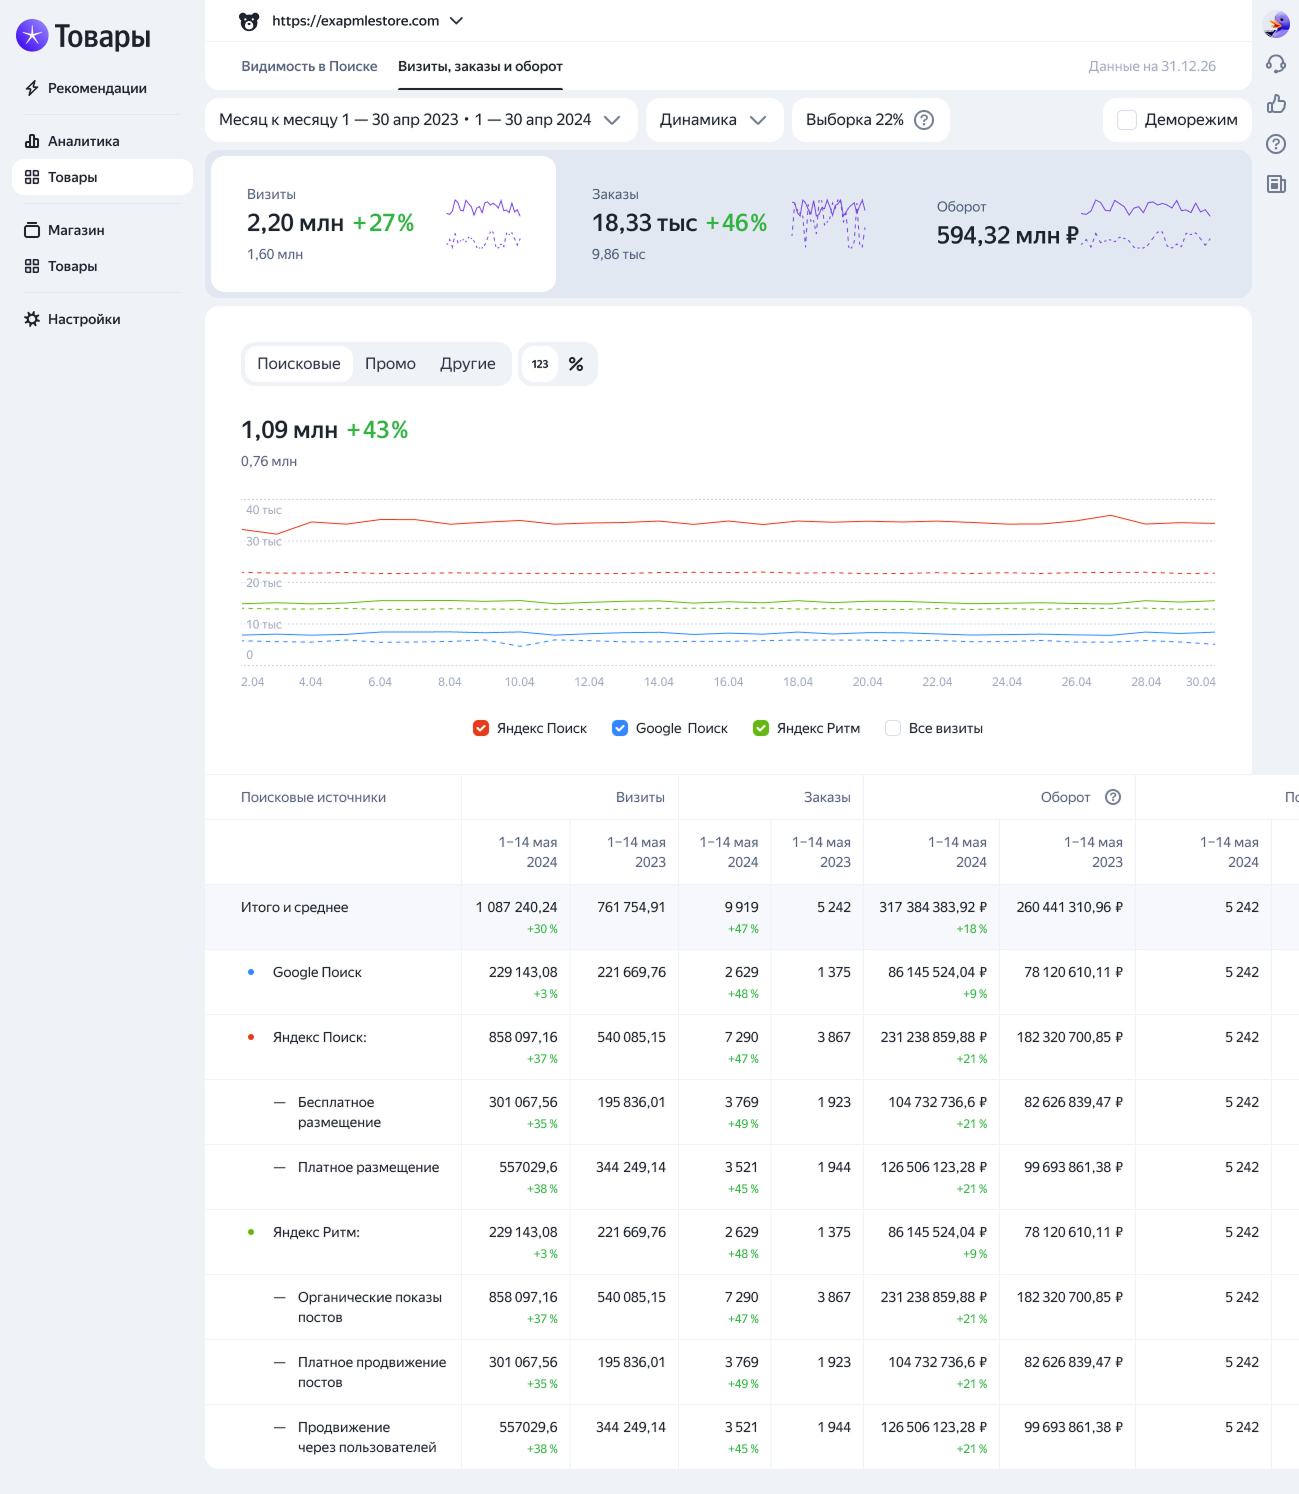The height and width of the screenshot is (1494, 1299).
Task: Switch to the Промо source tab
Action: coord(390,364)
